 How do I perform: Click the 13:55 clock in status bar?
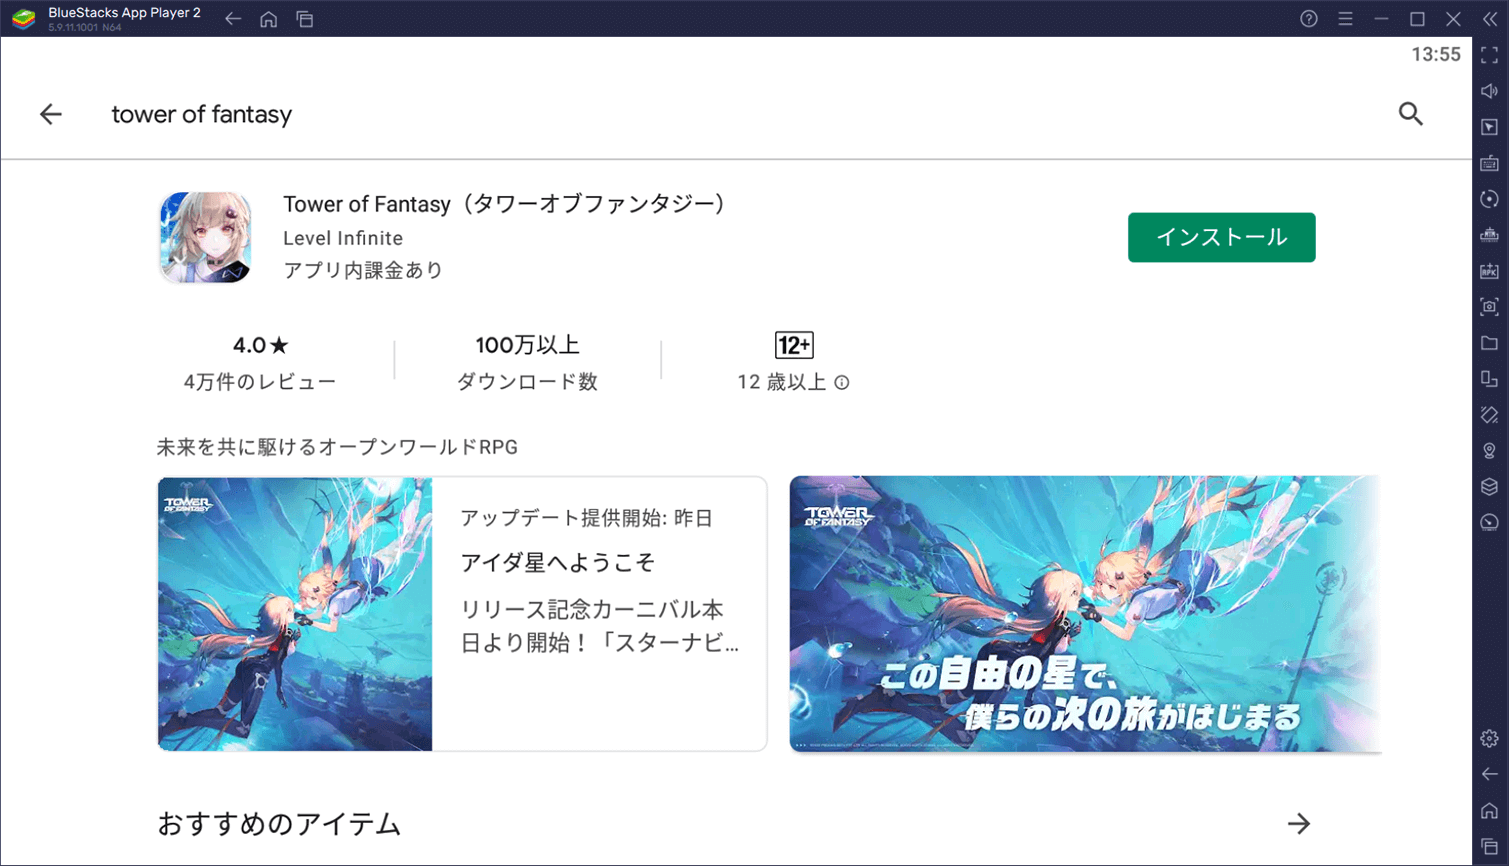coord(1436,55)
